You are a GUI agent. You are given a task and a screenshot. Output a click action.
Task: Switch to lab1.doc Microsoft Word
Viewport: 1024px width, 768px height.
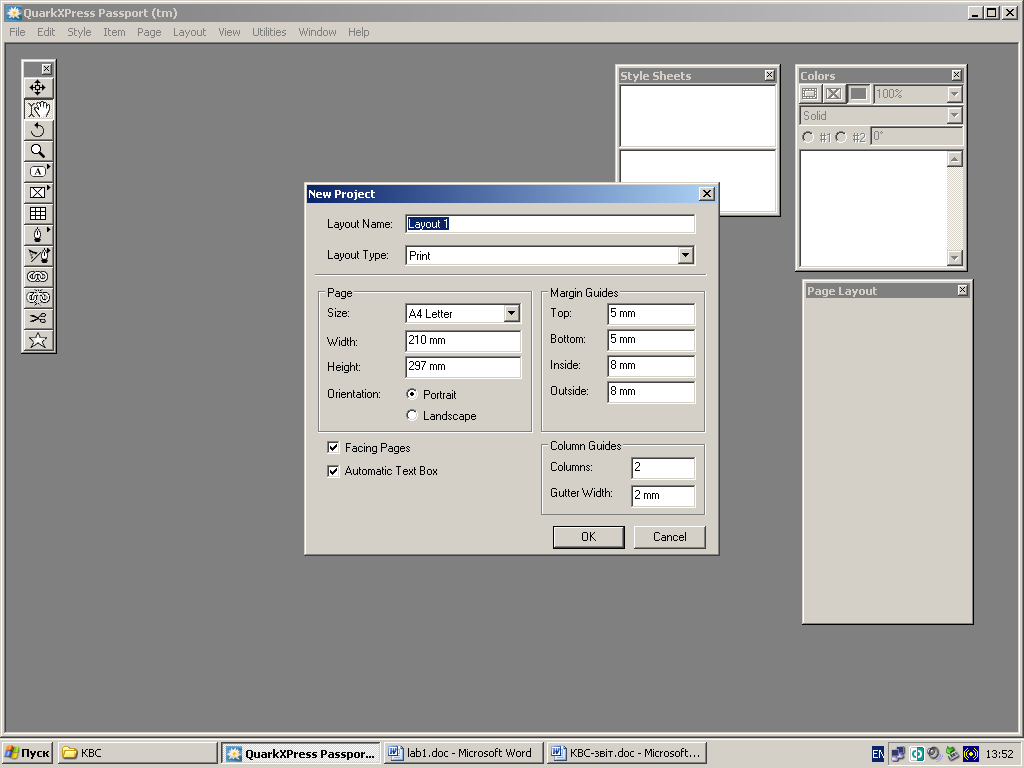click(462, 753)
